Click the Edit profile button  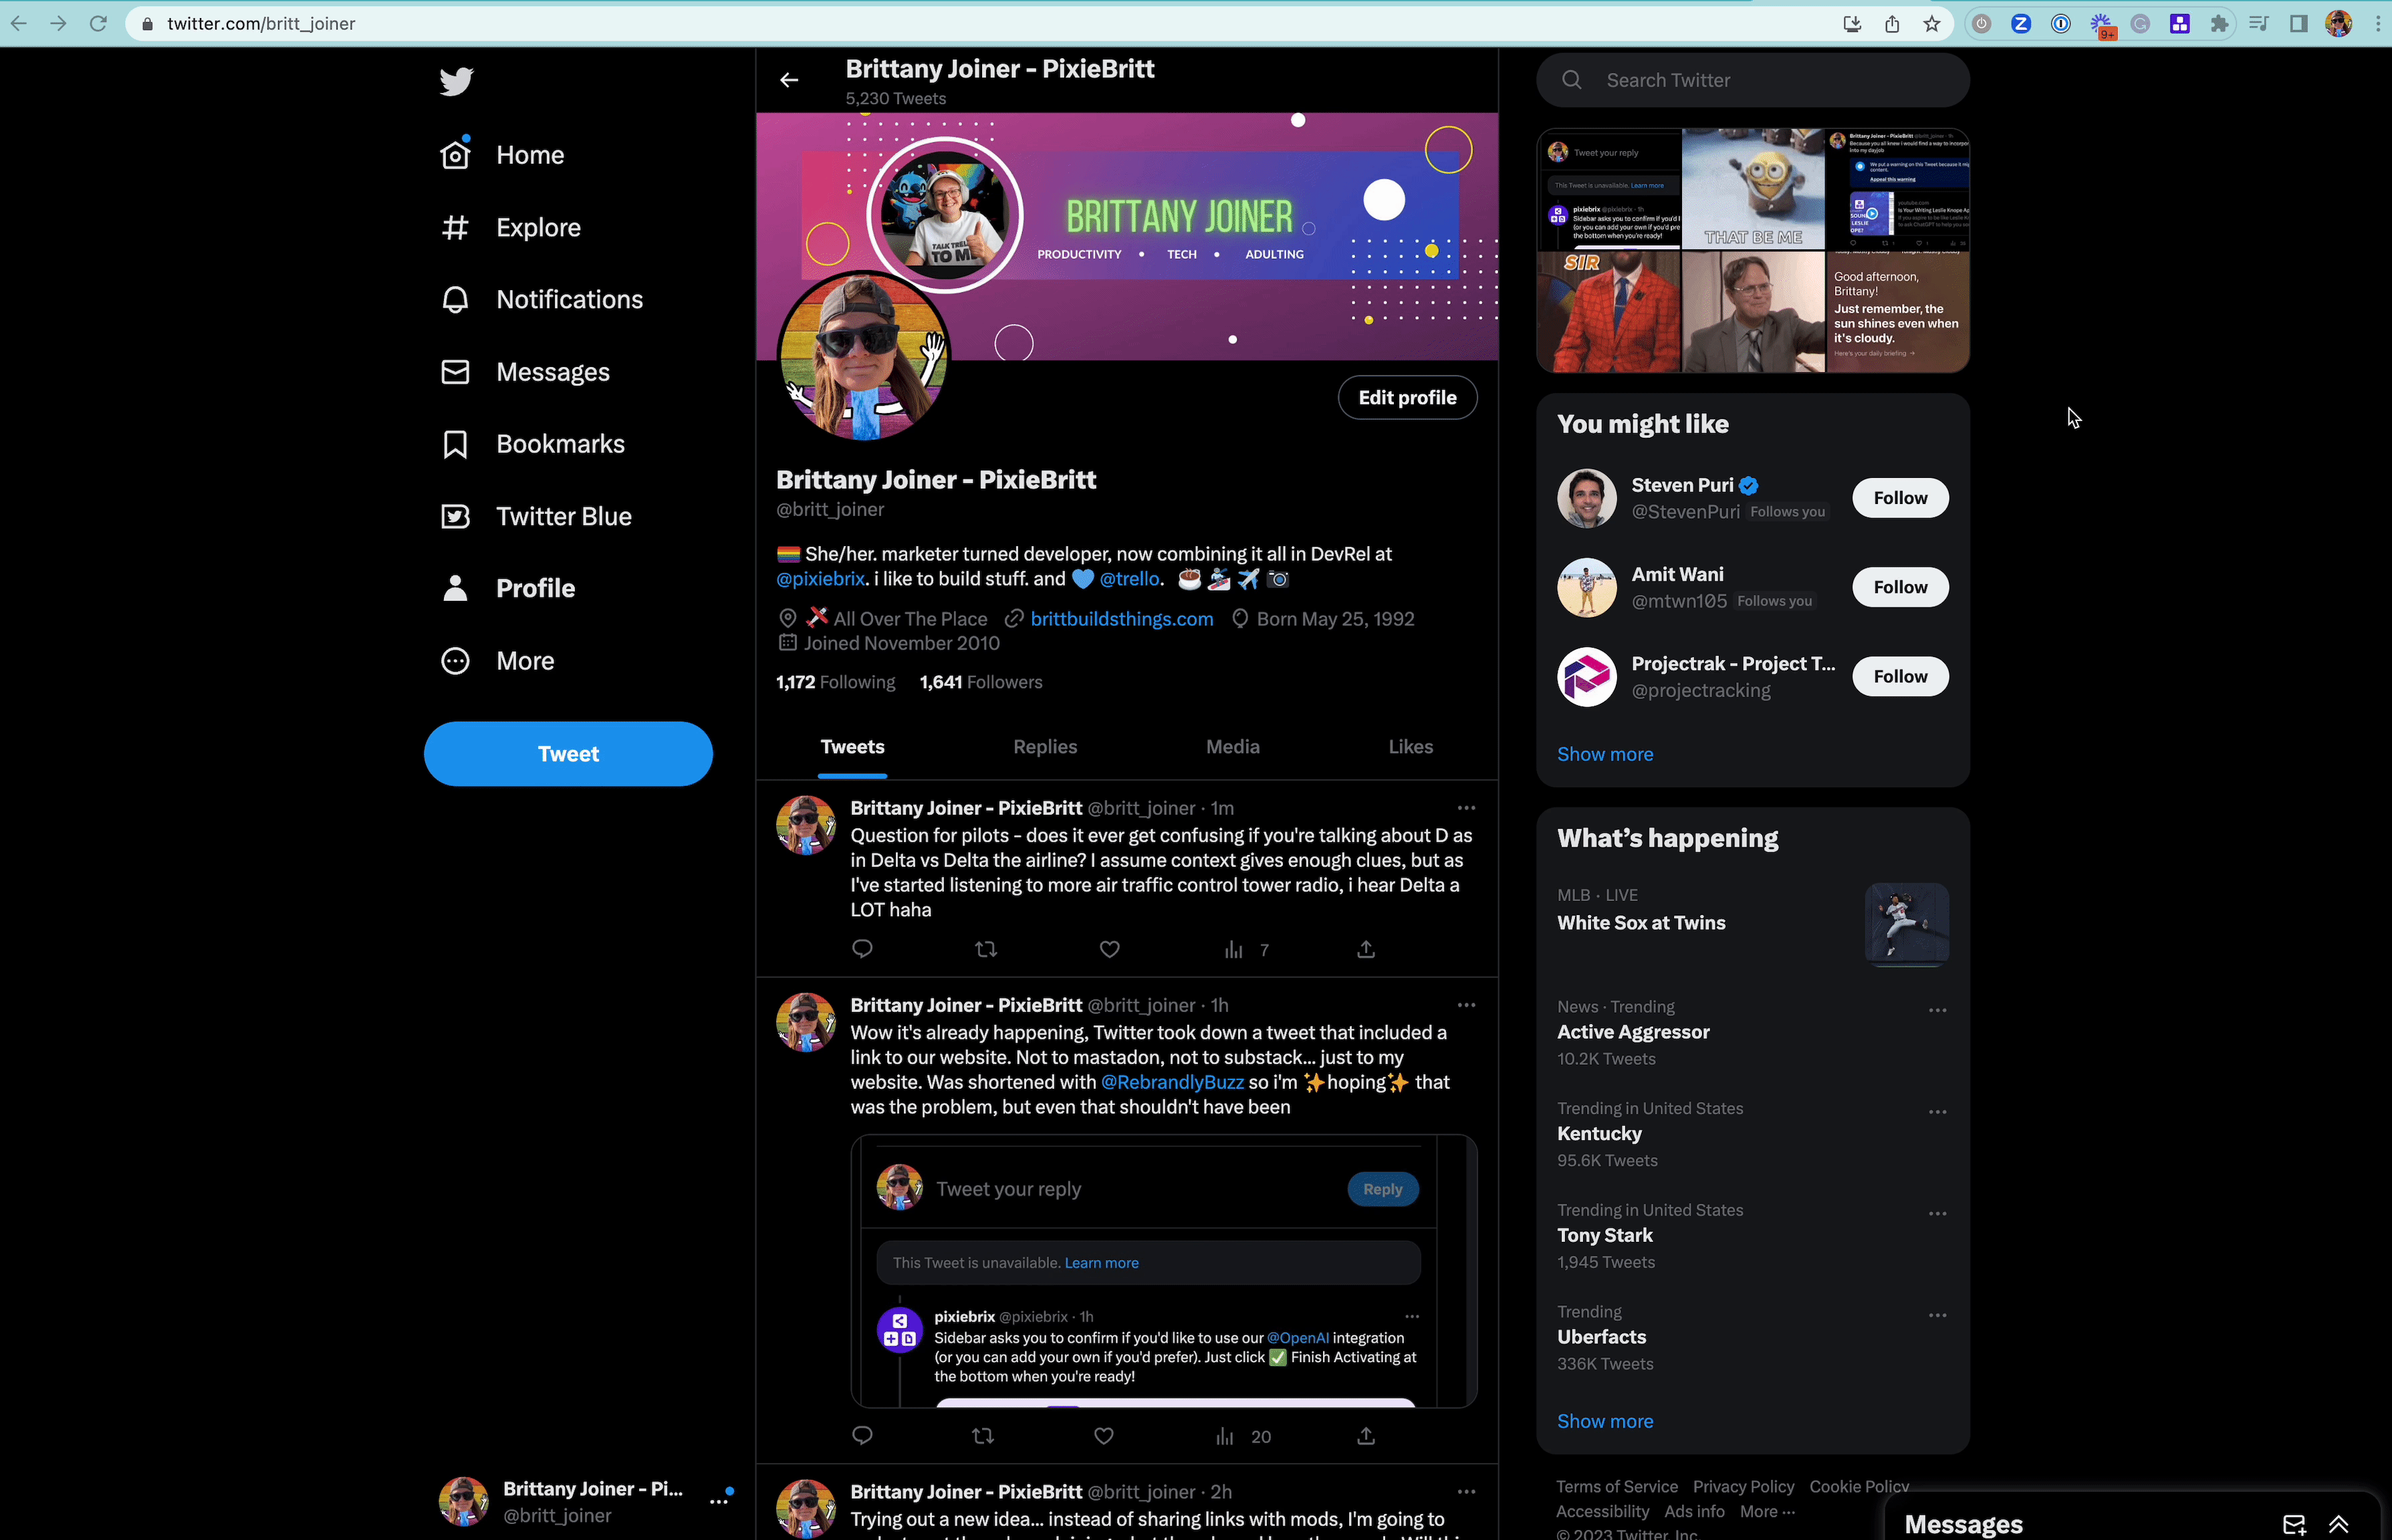pyautogui.click(x=1407, y=398)
